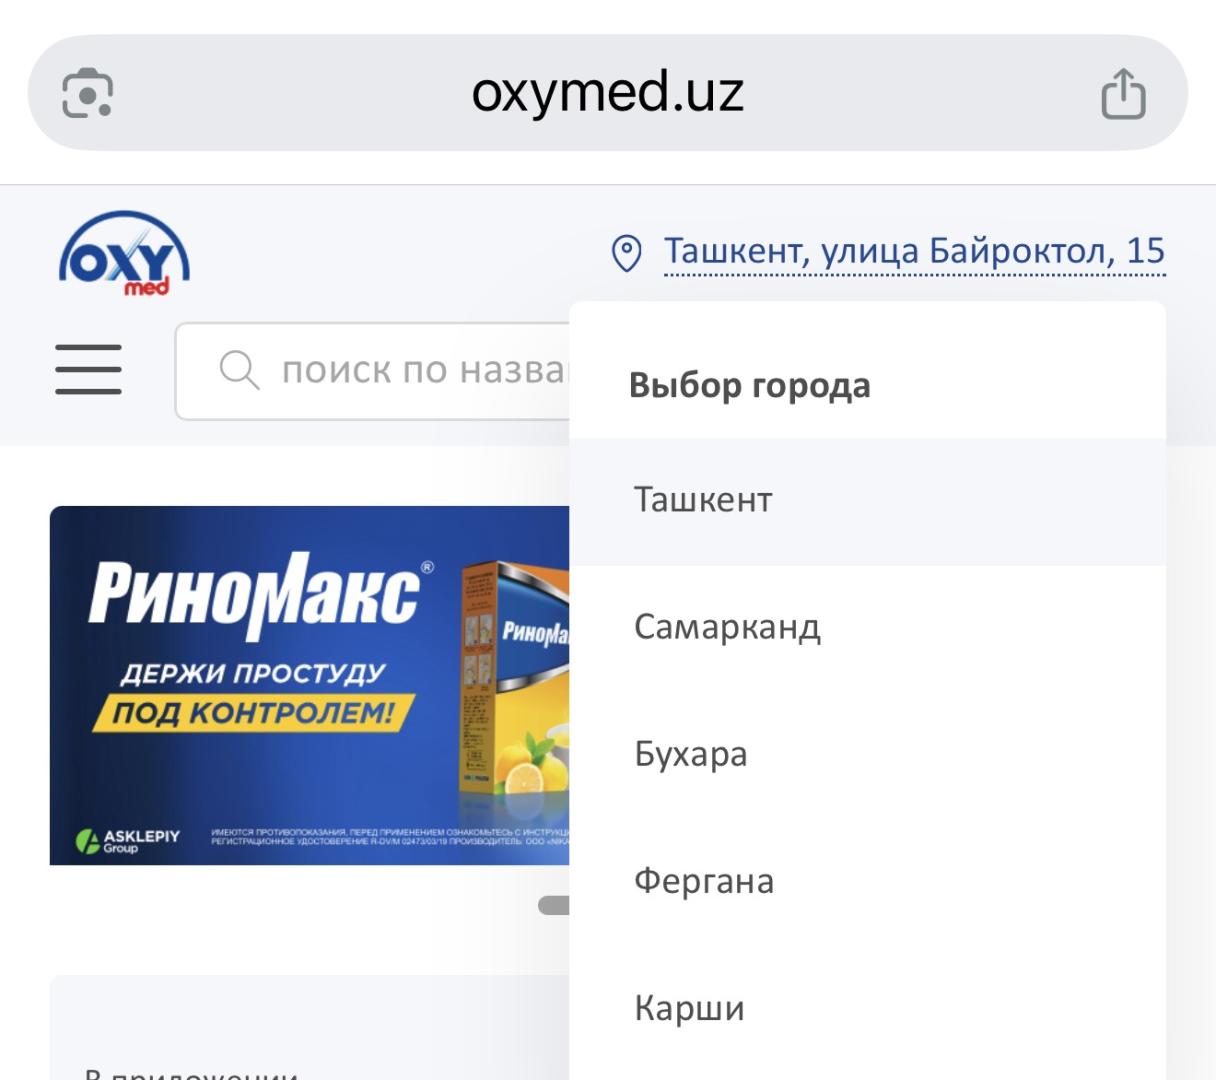The height and width of the screenshot is (1080, 1216).
Task: Choose Самарканд in the city dropdown
Action: (727, 627)
